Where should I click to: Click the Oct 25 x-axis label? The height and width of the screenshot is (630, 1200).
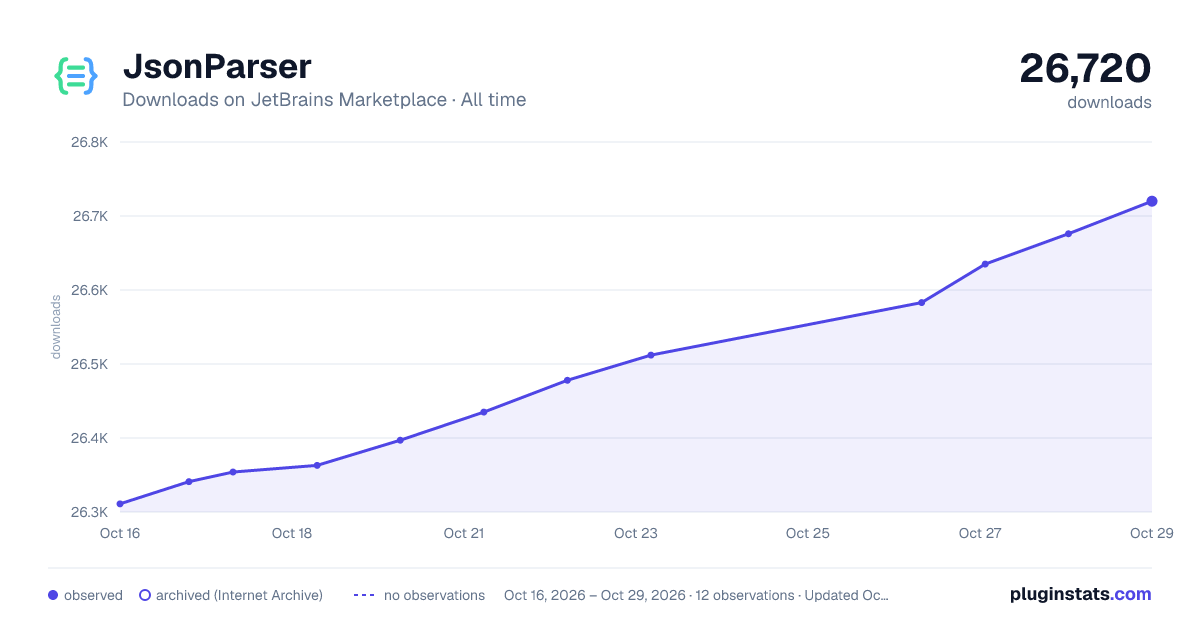[808, 533]
